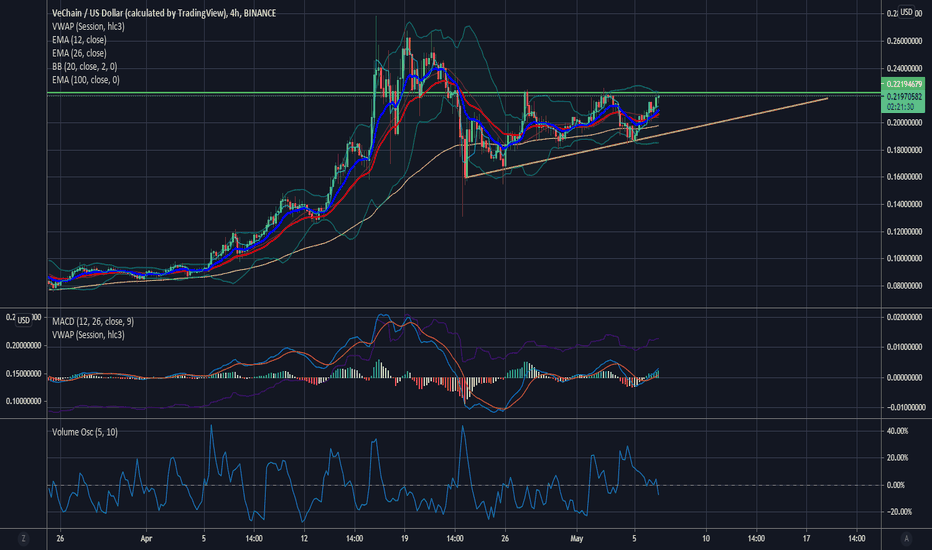The height and width of the screenshot is (550, 932).
Task: Select the EMA (12, close) indicator legend
Action: click(x=79, y=40)
